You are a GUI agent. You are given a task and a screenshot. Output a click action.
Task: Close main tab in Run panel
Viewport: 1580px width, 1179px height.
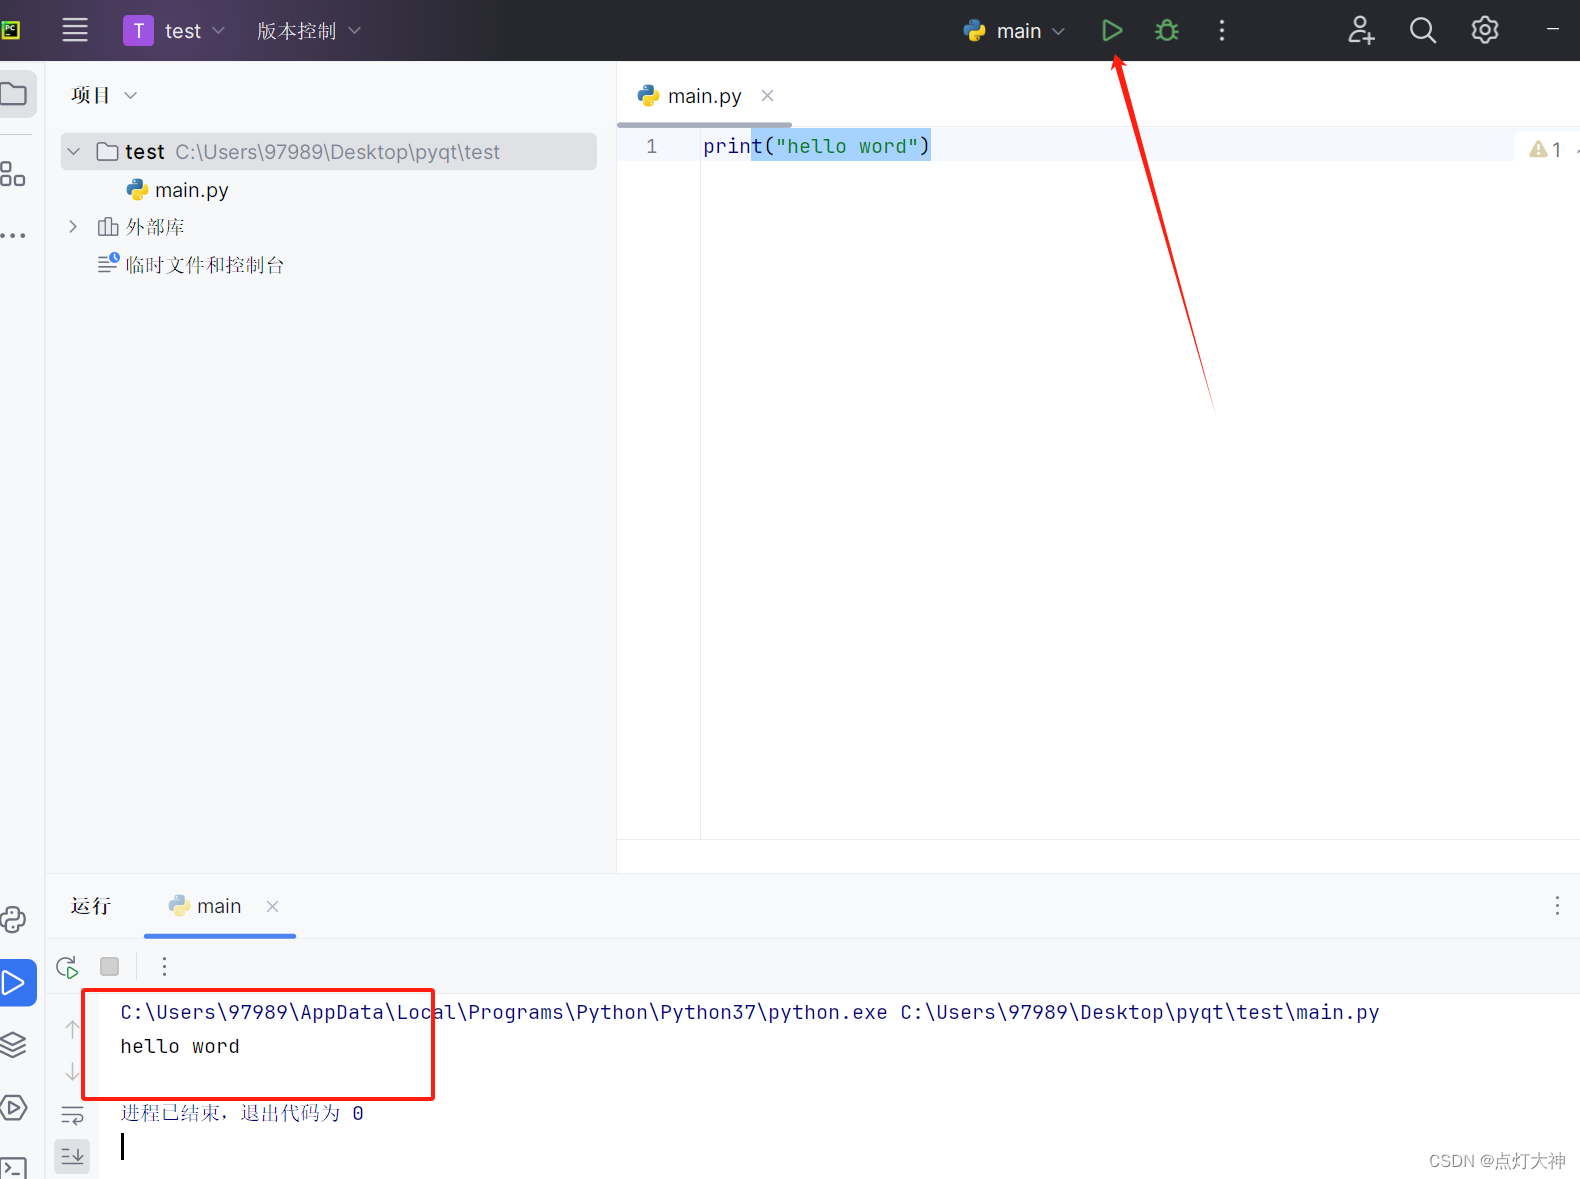click(x=272, y=906)
